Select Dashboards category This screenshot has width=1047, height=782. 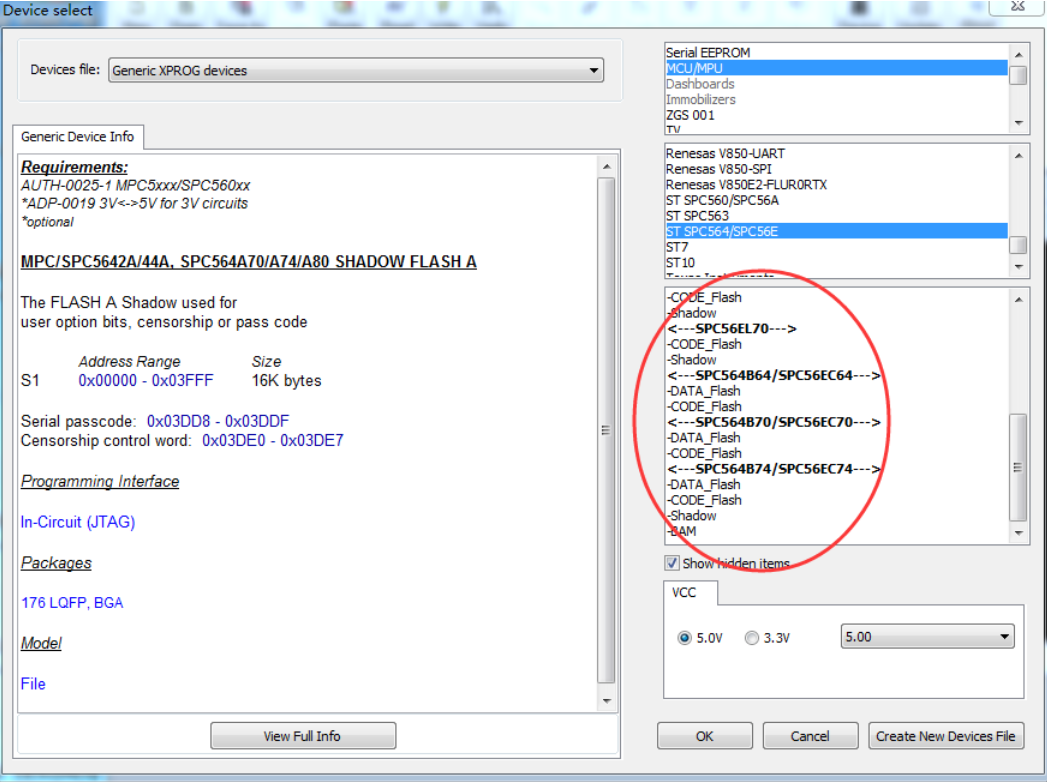(x=836, y=83)
